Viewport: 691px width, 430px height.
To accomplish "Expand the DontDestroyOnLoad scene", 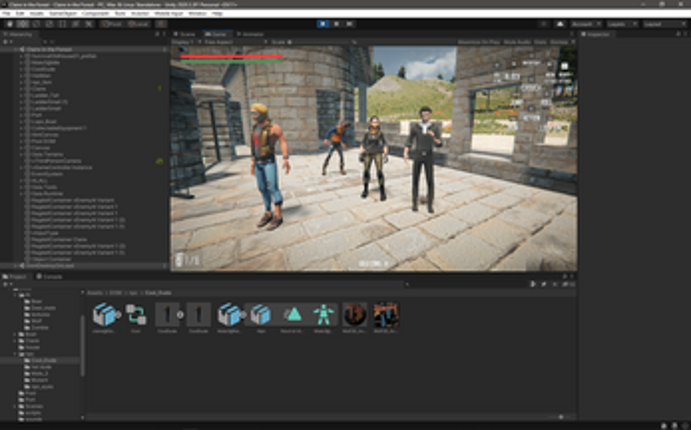I will [16, 266].
